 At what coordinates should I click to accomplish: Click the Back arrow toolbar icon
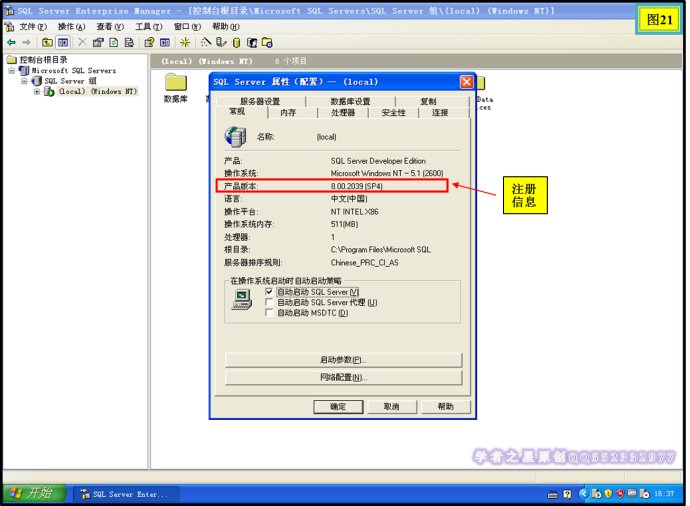pyautogui.click(x=11, y=43)
